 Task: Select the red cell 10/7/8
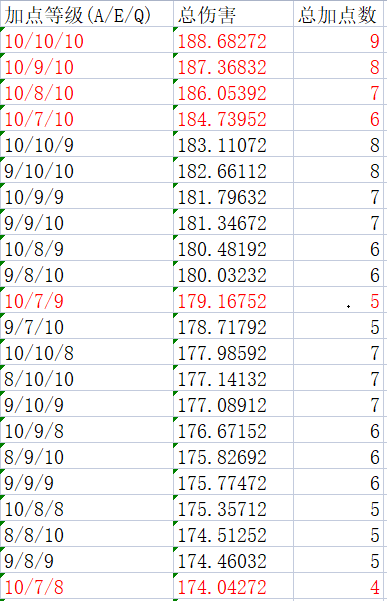coord(87,587)
